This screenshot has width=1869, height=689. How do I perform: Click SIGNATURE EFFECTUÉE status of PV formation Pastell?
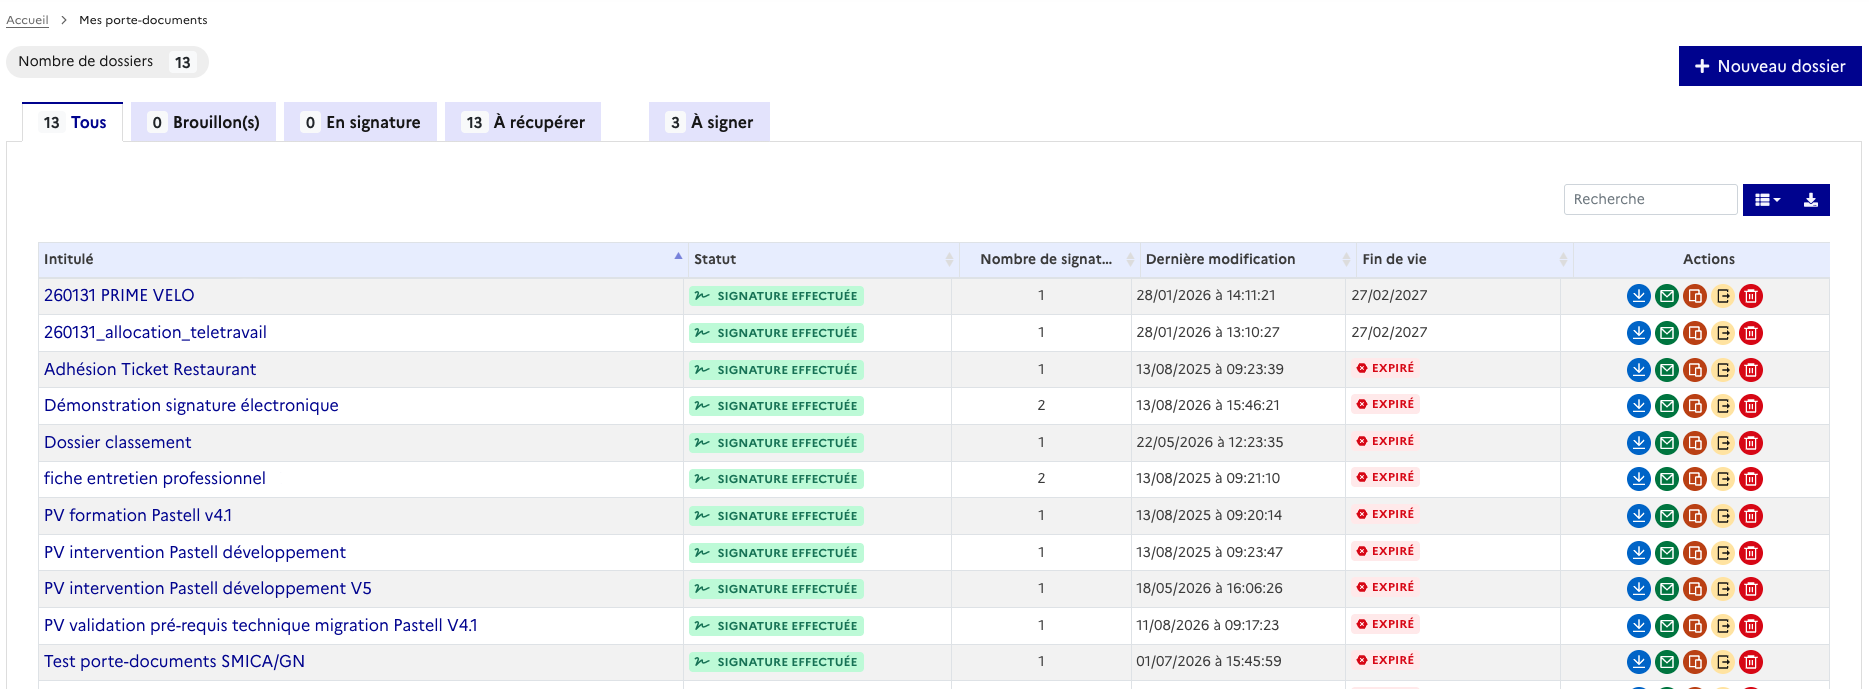776,516
